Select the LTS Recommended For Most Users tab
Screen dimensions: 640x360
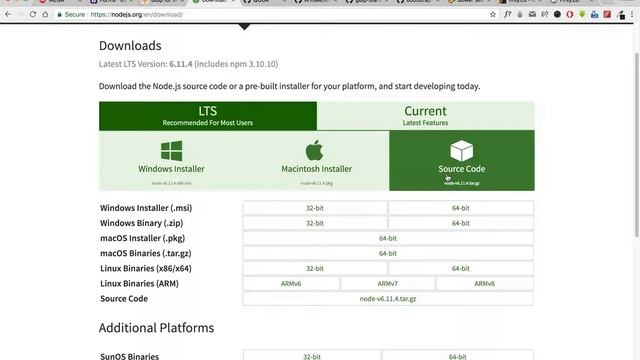[208, 116]
